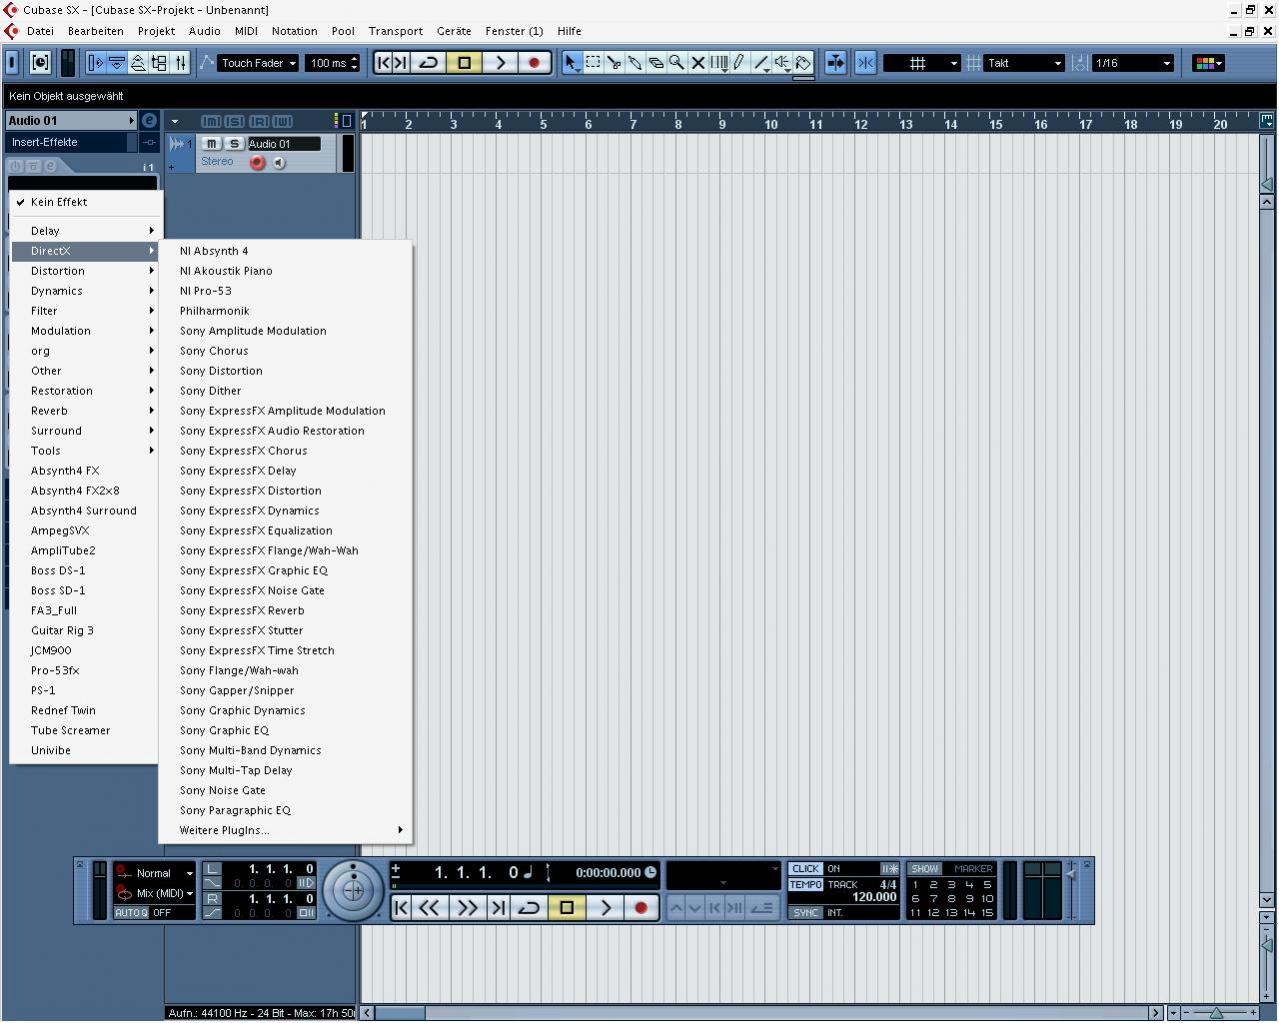Click the jog wheel in transport
The width and height of the screenshot is (1279, 1023).
pos(352,888)
